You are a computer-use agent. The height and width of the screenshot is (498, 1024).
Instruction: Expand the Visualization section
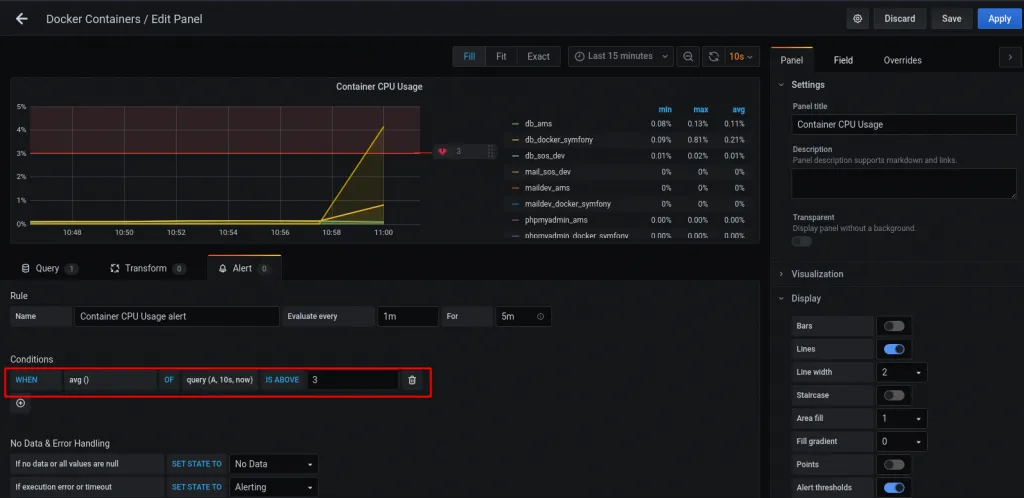[x=817, y=274]
